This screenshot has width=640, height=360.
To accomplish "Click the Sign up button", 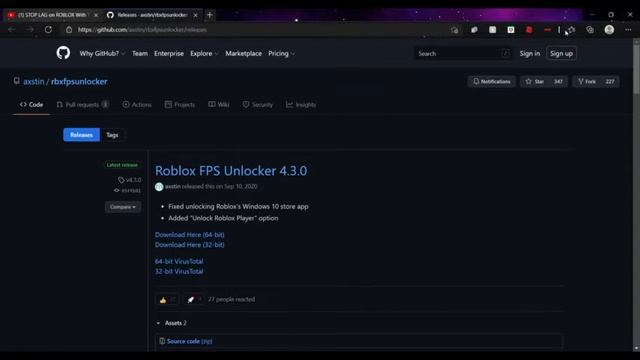I will (x=561, y=53).
